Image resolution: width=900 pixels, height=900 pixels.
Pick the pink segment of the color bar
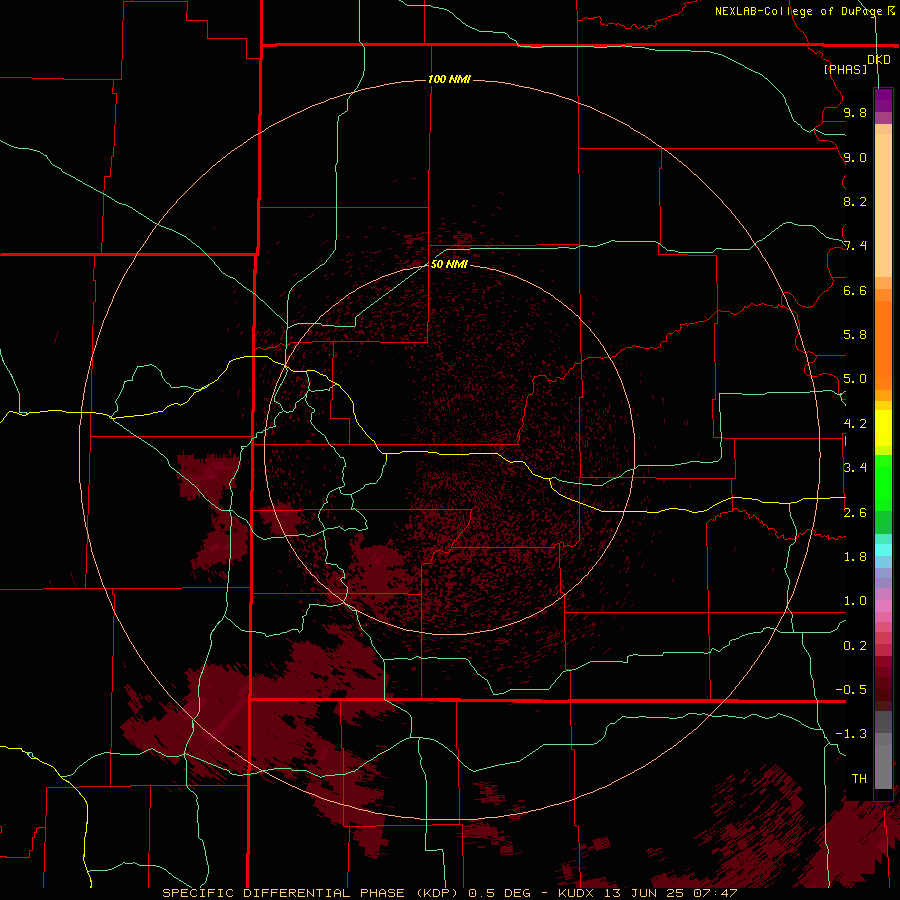(x=883, y=606)
